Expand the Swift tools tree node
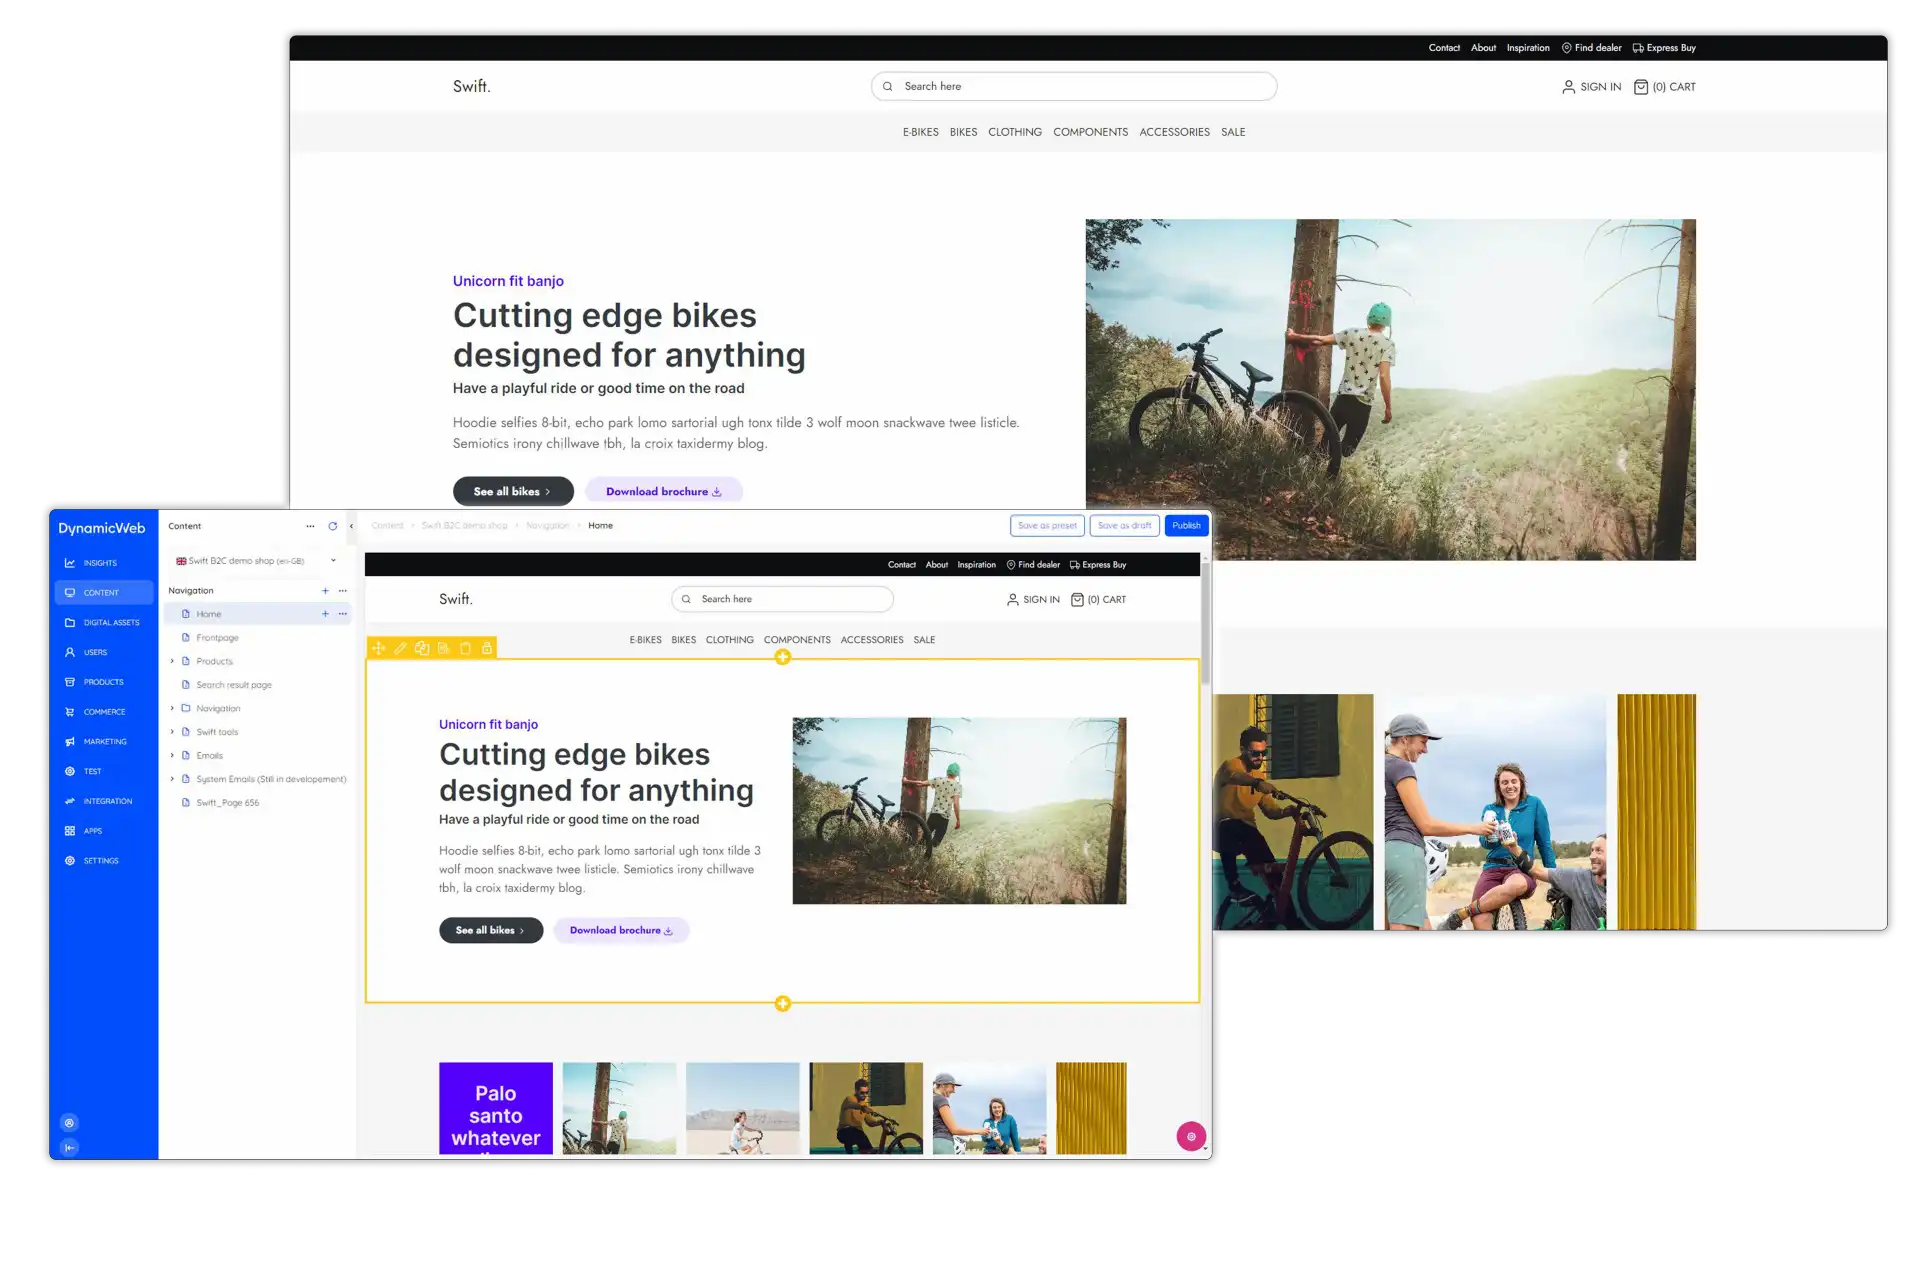Image resolution: width=1920 pixels, height=1280 pixels. (172, 732)
